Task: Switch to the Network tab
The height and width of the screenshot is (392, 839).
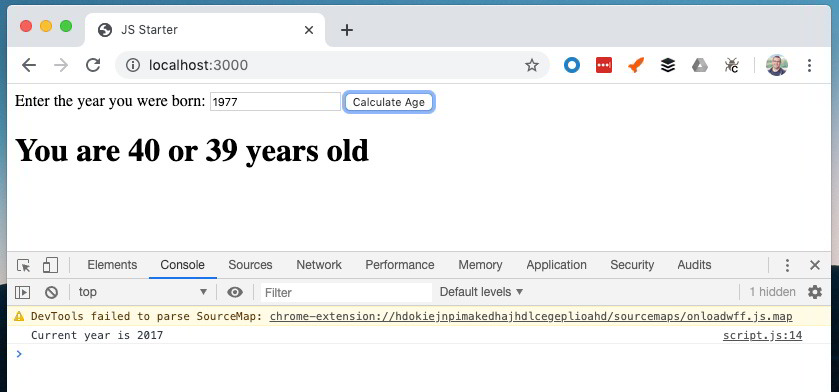Action: tap(319, 265)
